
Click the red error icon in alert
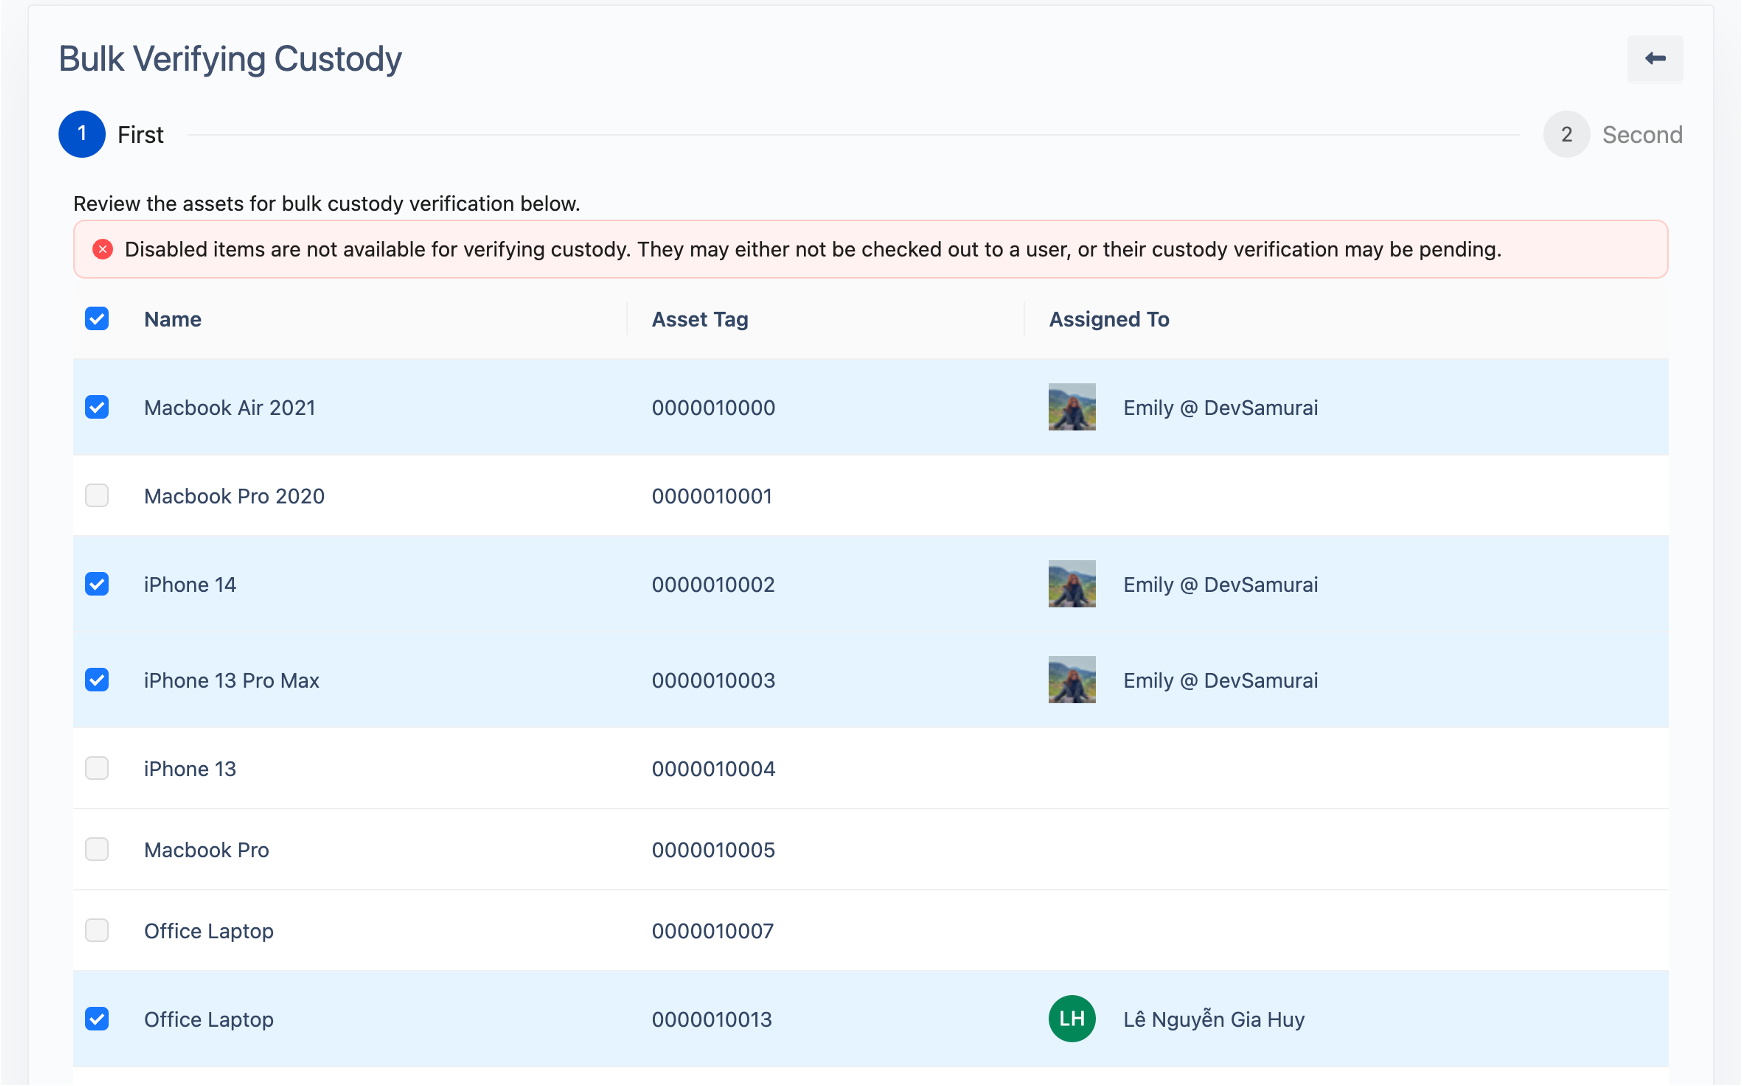(x=103, y=249)
